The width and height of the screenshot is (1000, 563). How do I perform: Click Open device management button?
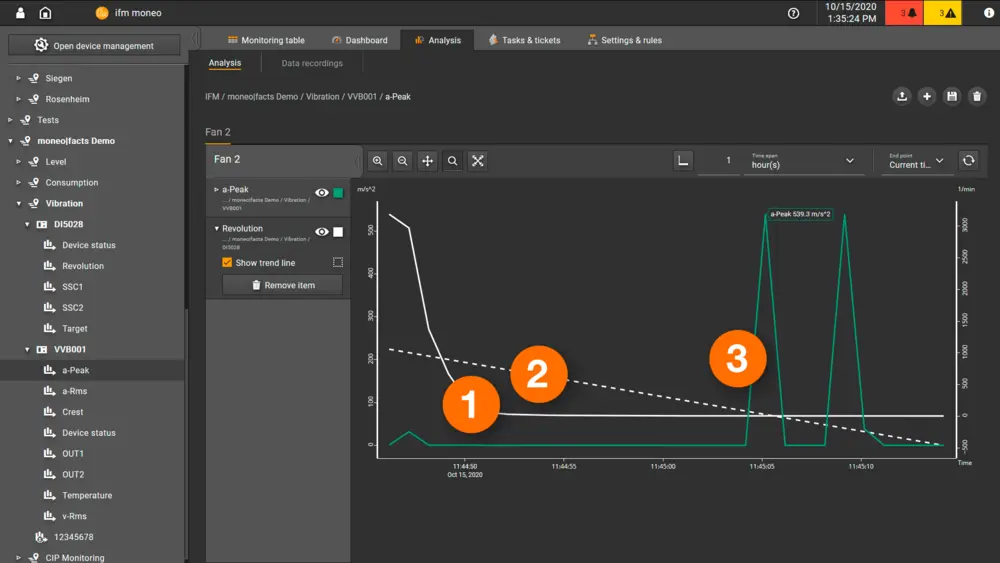pos(94,45)
